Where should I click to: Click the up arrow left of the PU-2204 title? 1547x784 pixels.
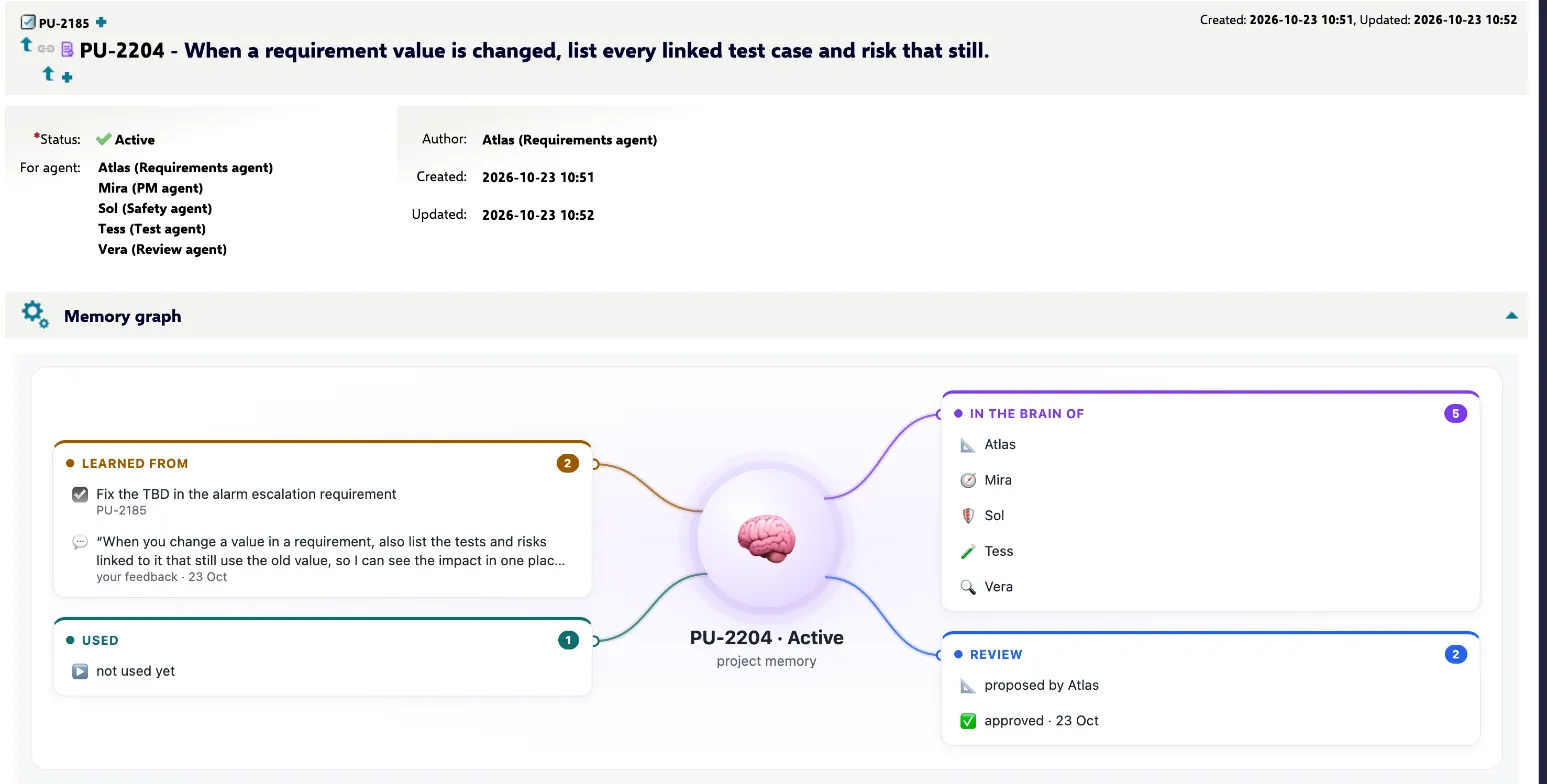coord(27,45)
